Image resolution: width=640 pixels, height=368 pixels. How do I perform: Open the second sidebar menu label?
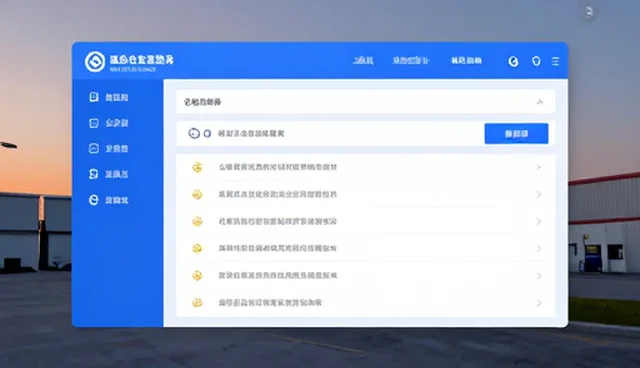117,123
